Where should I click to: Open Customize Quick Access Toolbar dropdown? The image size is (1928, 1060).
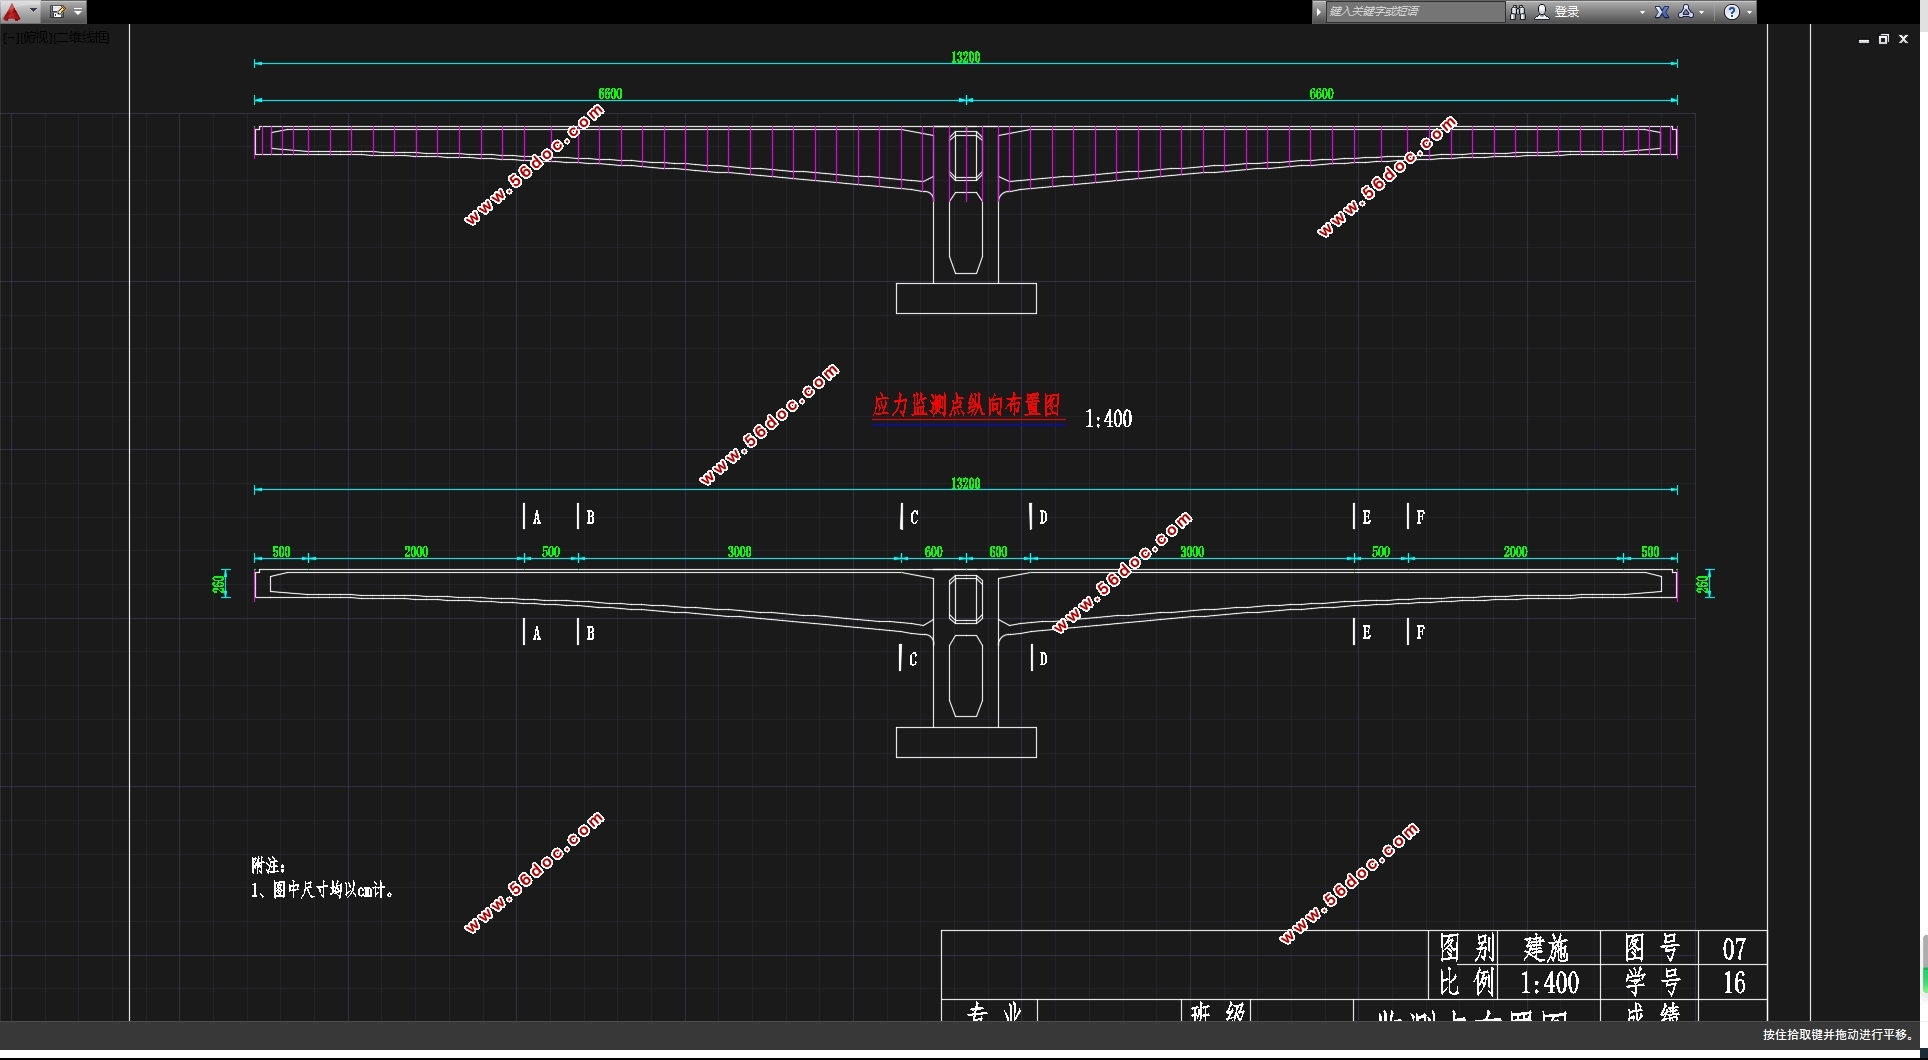78,12
